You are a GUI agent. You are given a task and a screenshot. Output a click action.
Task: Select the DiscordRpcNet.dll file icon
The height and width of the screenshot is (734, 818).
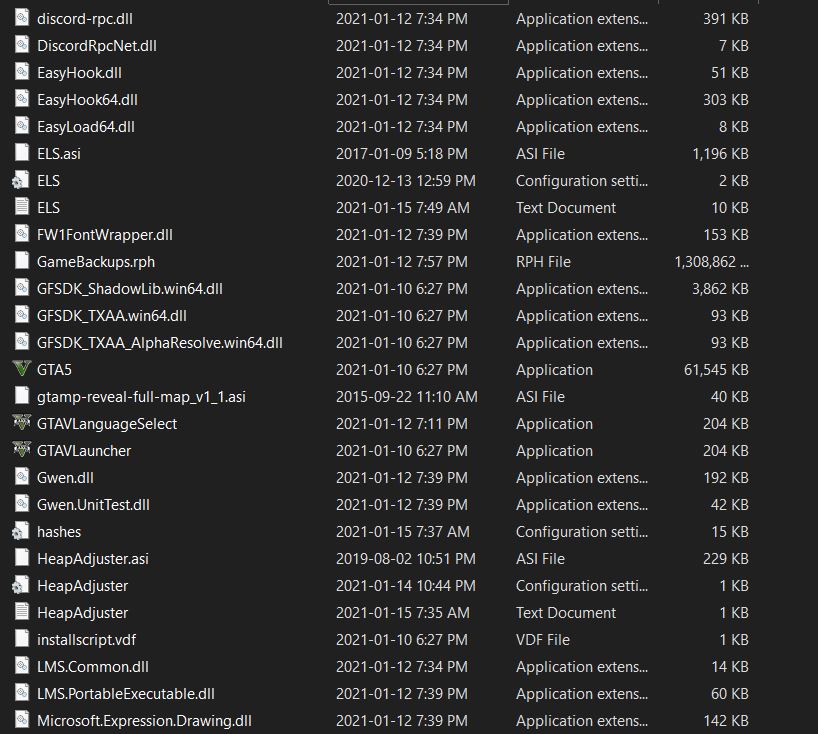21,45
